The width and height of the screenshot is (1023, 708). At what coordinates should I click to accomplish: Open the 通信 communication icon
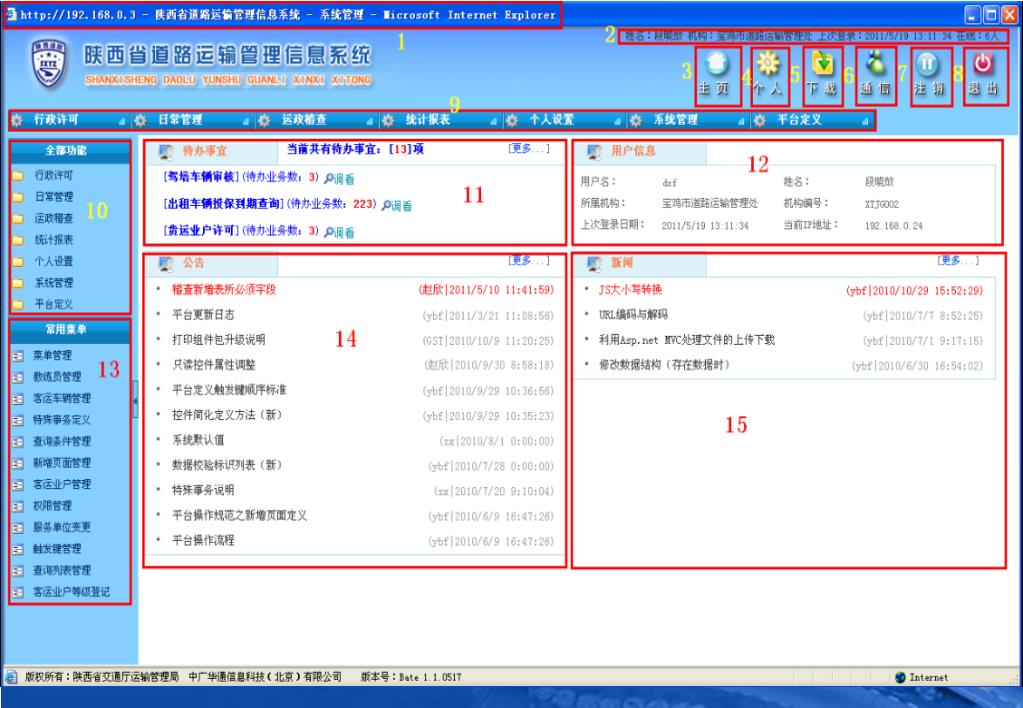(x=875, y=65)
